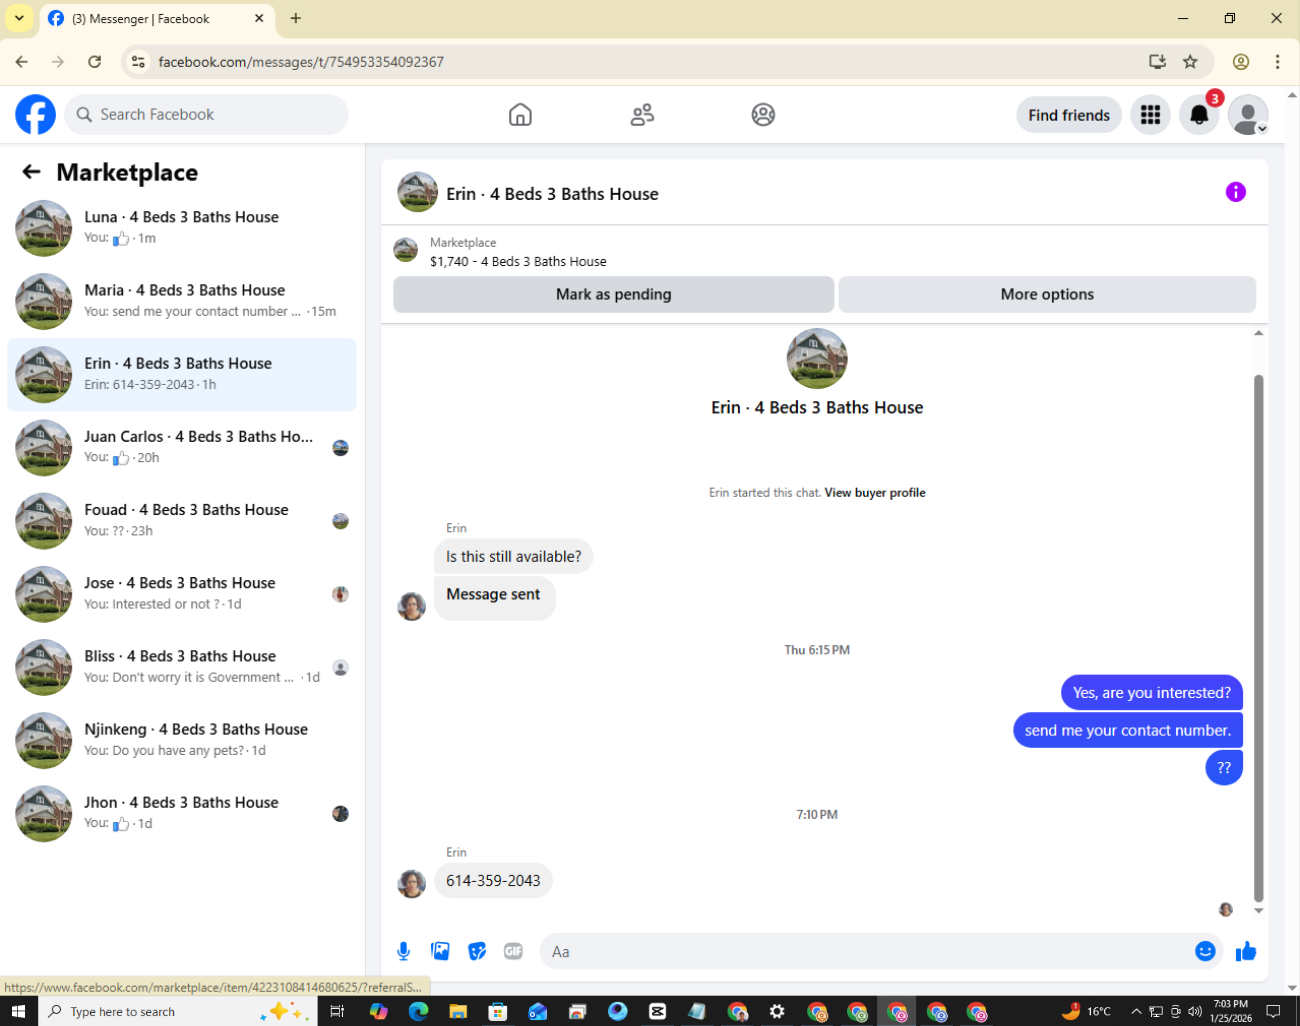Open Windows notification center

pyautogui.click(x=1274, y=1011)
